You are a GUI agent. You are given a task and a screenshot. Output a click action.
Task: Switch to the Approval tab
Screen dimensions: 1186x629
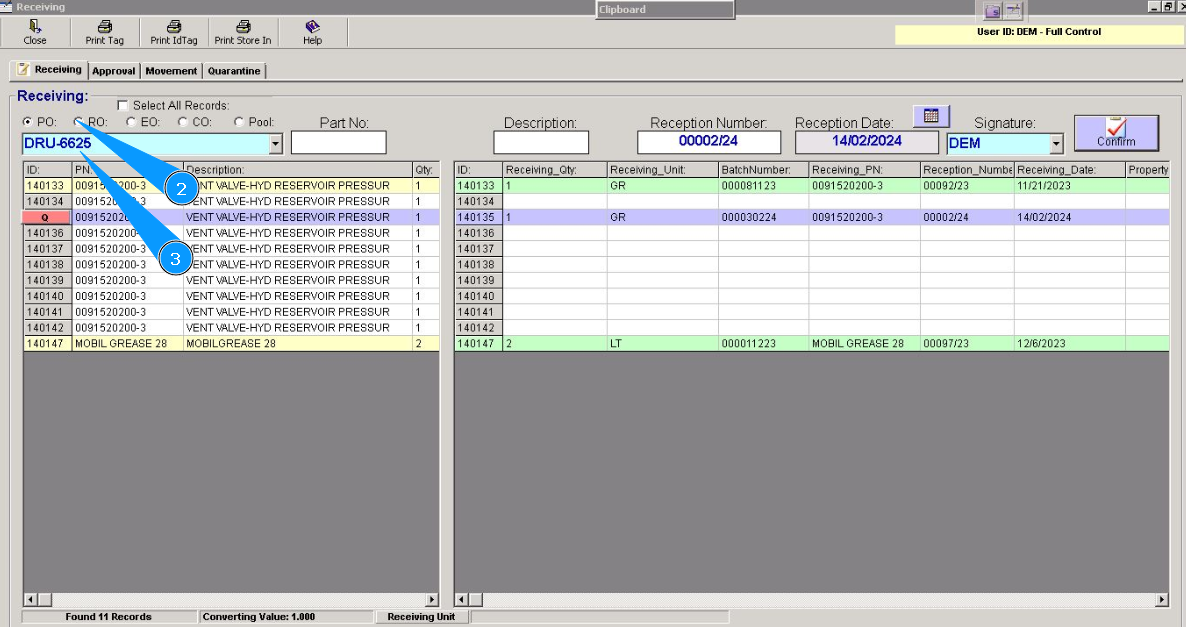click(113, 71)
